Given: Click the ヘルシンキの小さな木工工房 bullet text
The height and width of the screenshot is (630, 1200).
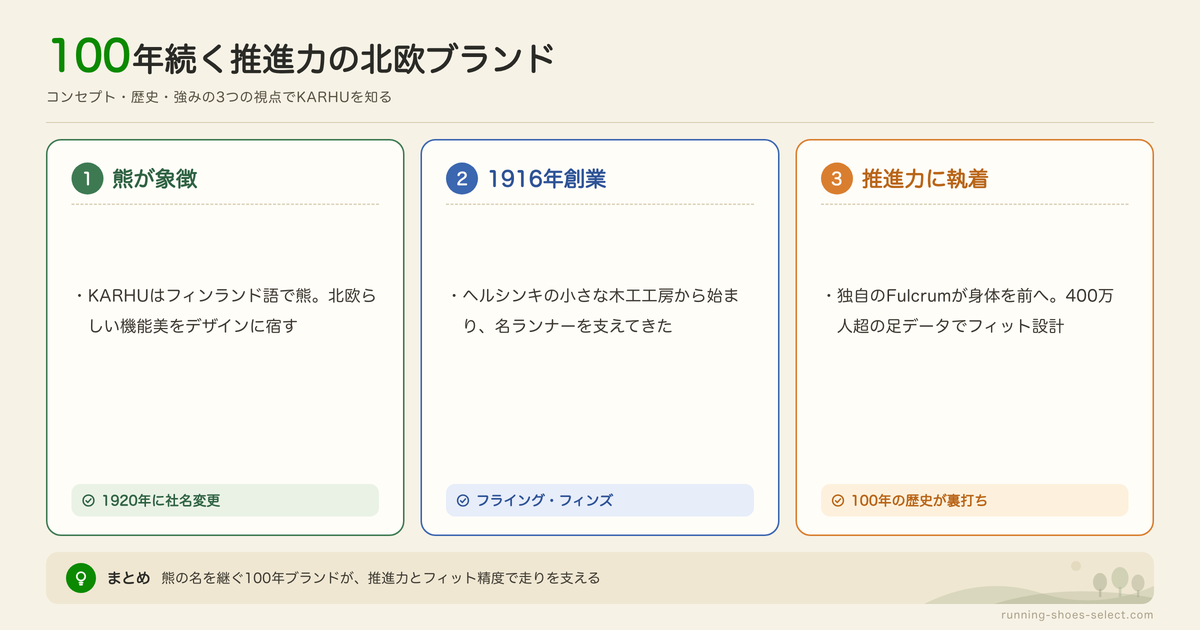Looking at the screenshot, I should [x=597, y=311].
